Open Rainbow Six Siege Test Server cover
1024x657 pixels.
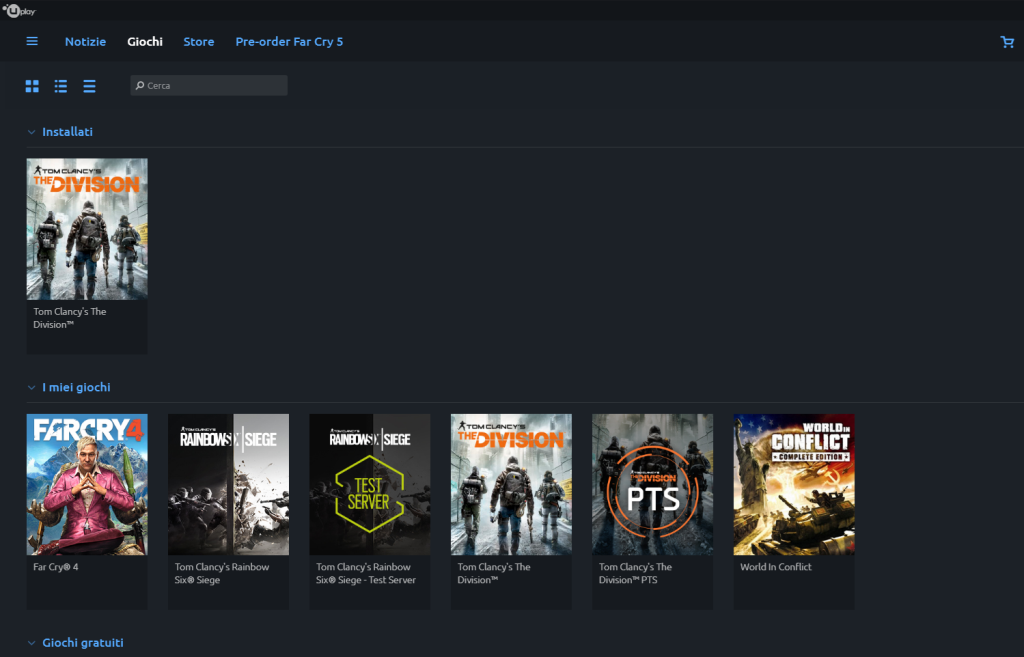370,485
